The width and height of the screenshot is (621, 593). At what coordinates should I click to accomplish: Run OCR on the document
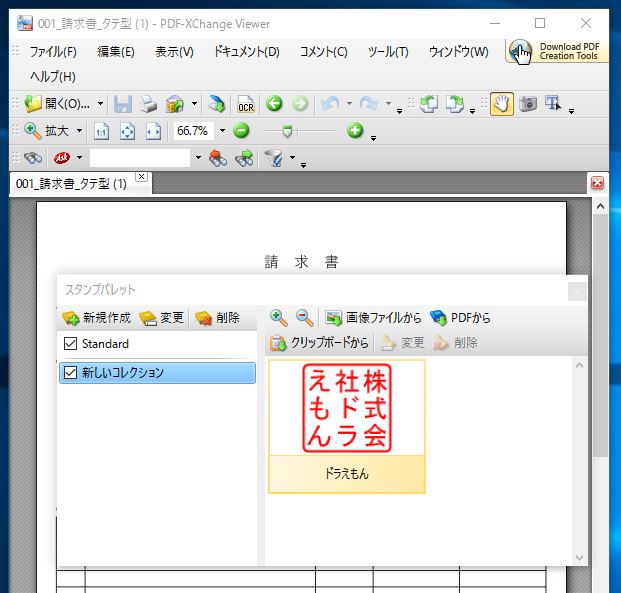pos(246,105)
